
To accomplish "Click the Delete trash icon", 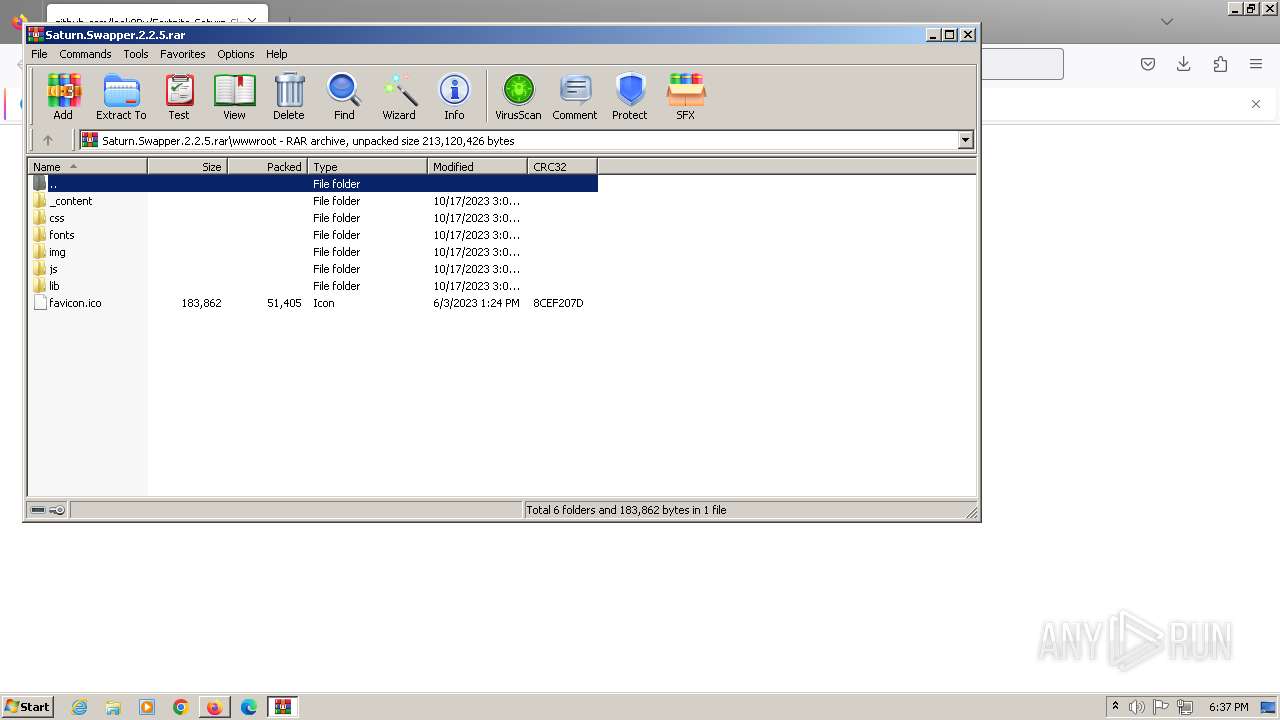I will pos(289,97).
